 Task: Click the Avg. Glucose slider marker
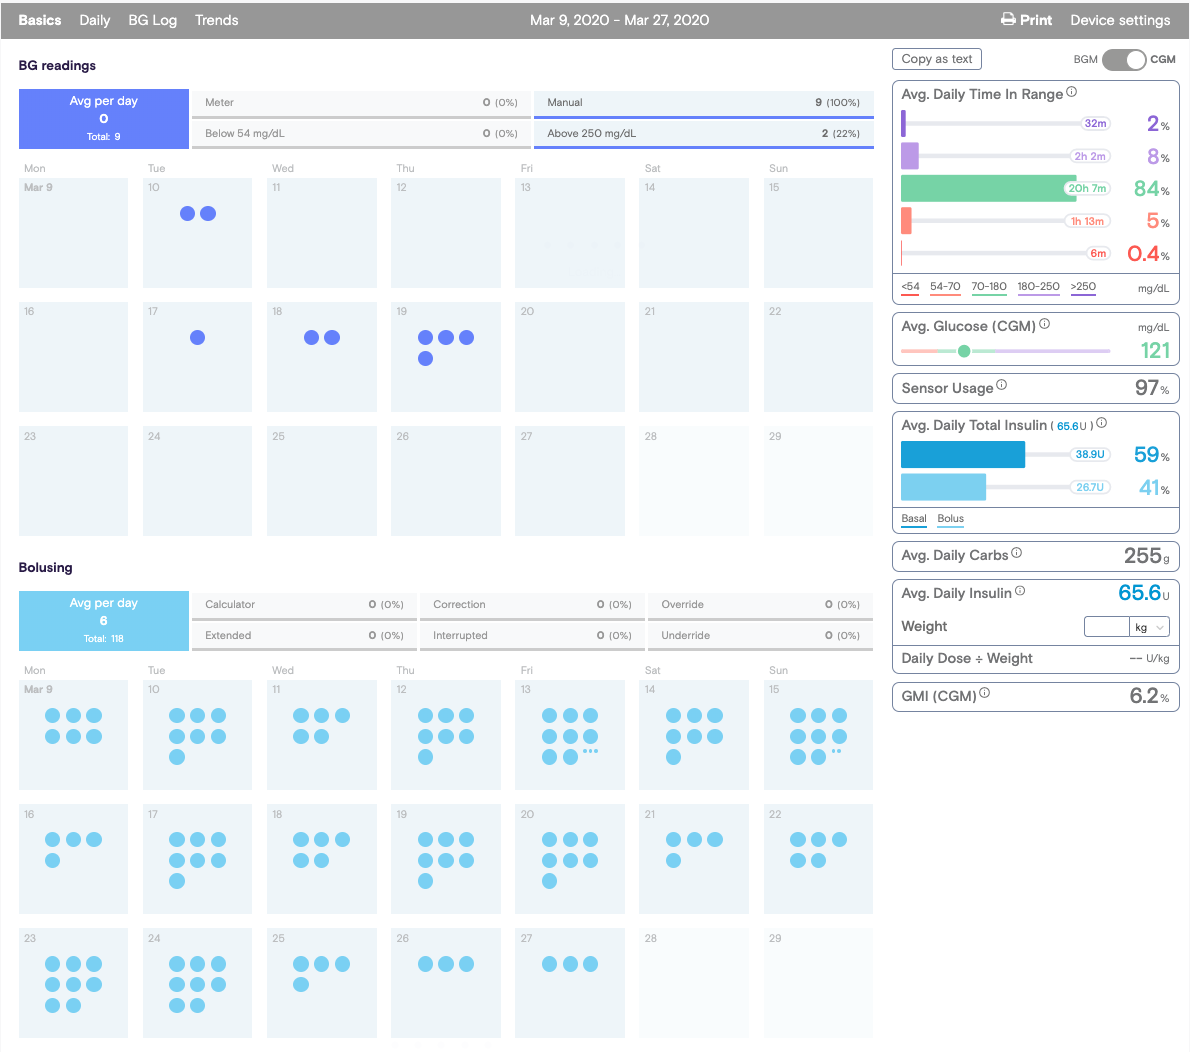tap(964, 351)
